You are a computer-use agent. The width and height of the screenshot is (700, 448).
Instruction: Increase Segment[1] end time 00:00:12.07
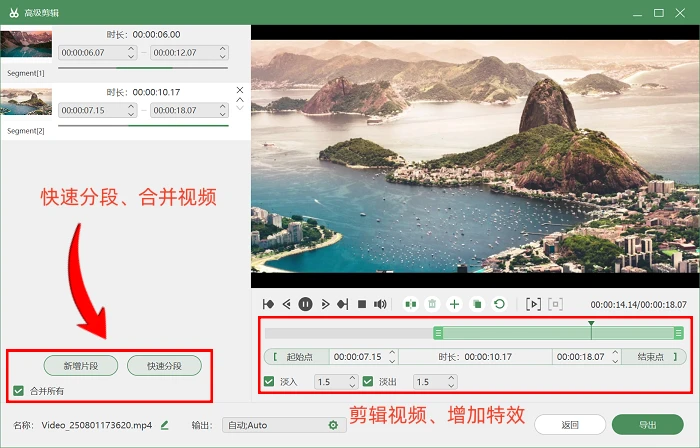coord(223,49)
